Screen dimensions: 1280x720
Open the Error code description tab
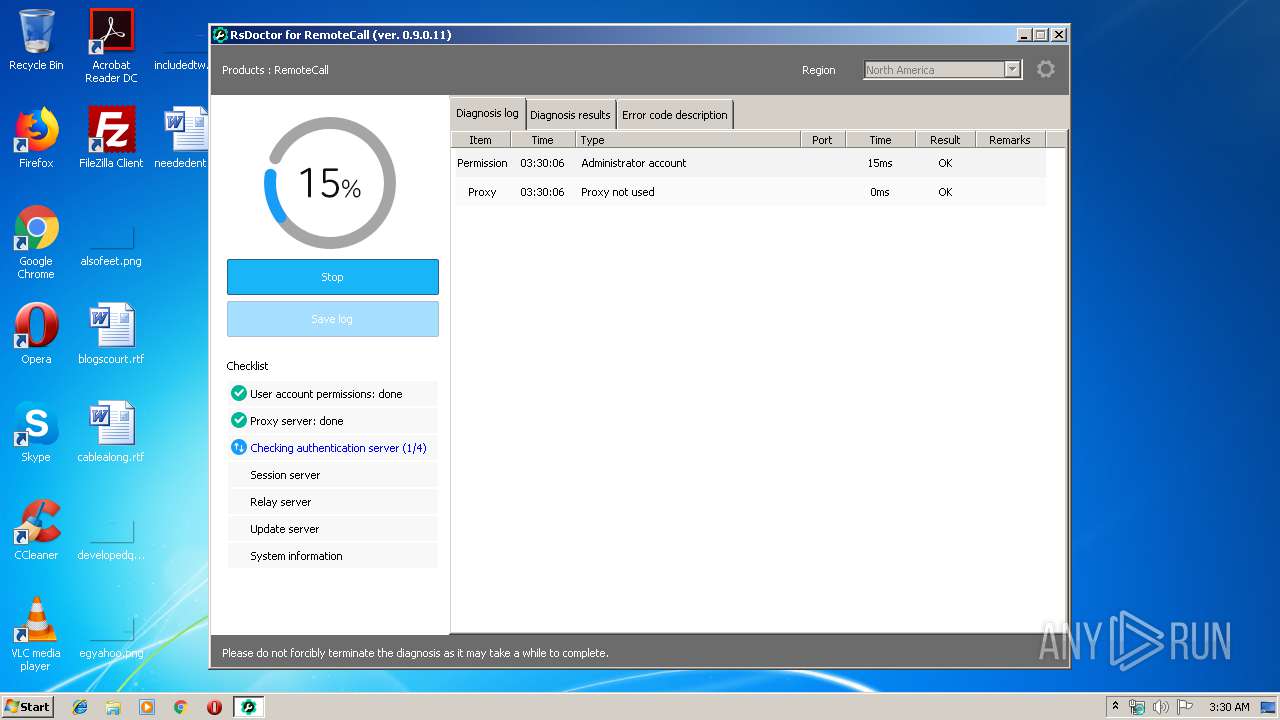tap(675, 114)
